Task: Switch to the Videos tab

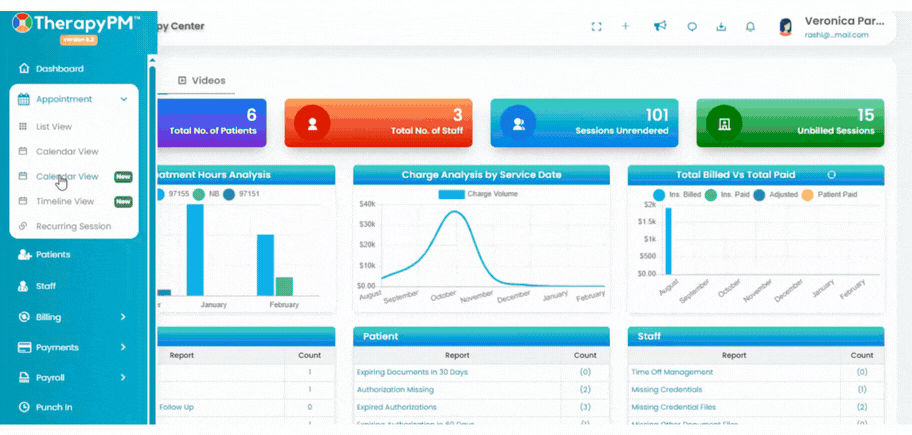Action: click(x=202, y=80)
